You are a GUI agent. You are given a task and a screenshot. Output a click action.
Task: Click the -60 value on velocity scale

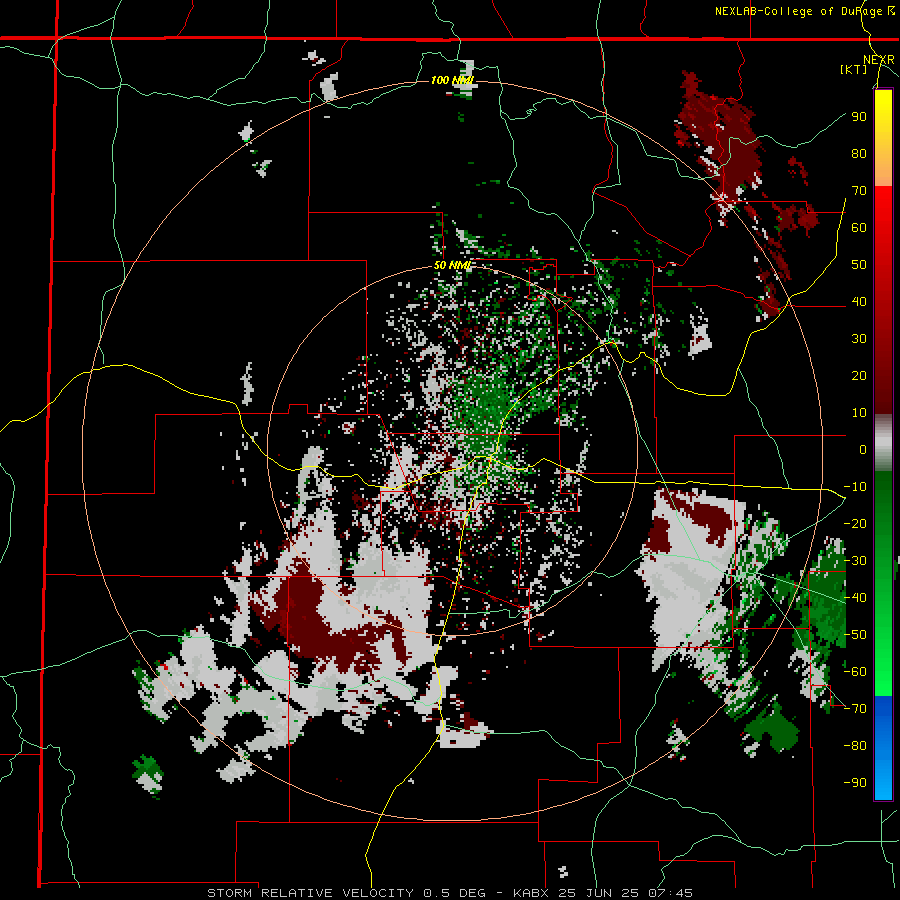855,672
